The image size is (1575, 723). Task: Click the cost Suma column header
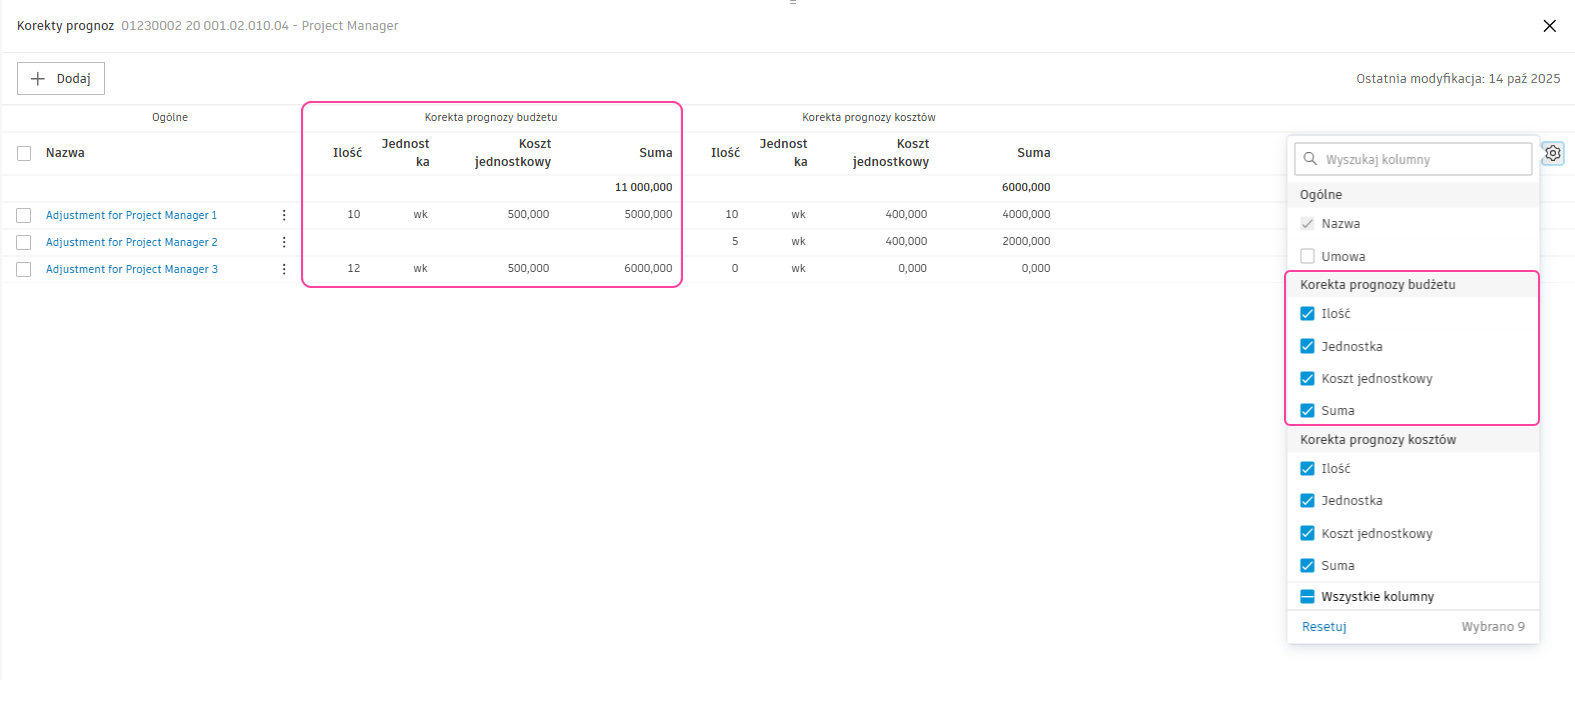tap(1034, 153)
